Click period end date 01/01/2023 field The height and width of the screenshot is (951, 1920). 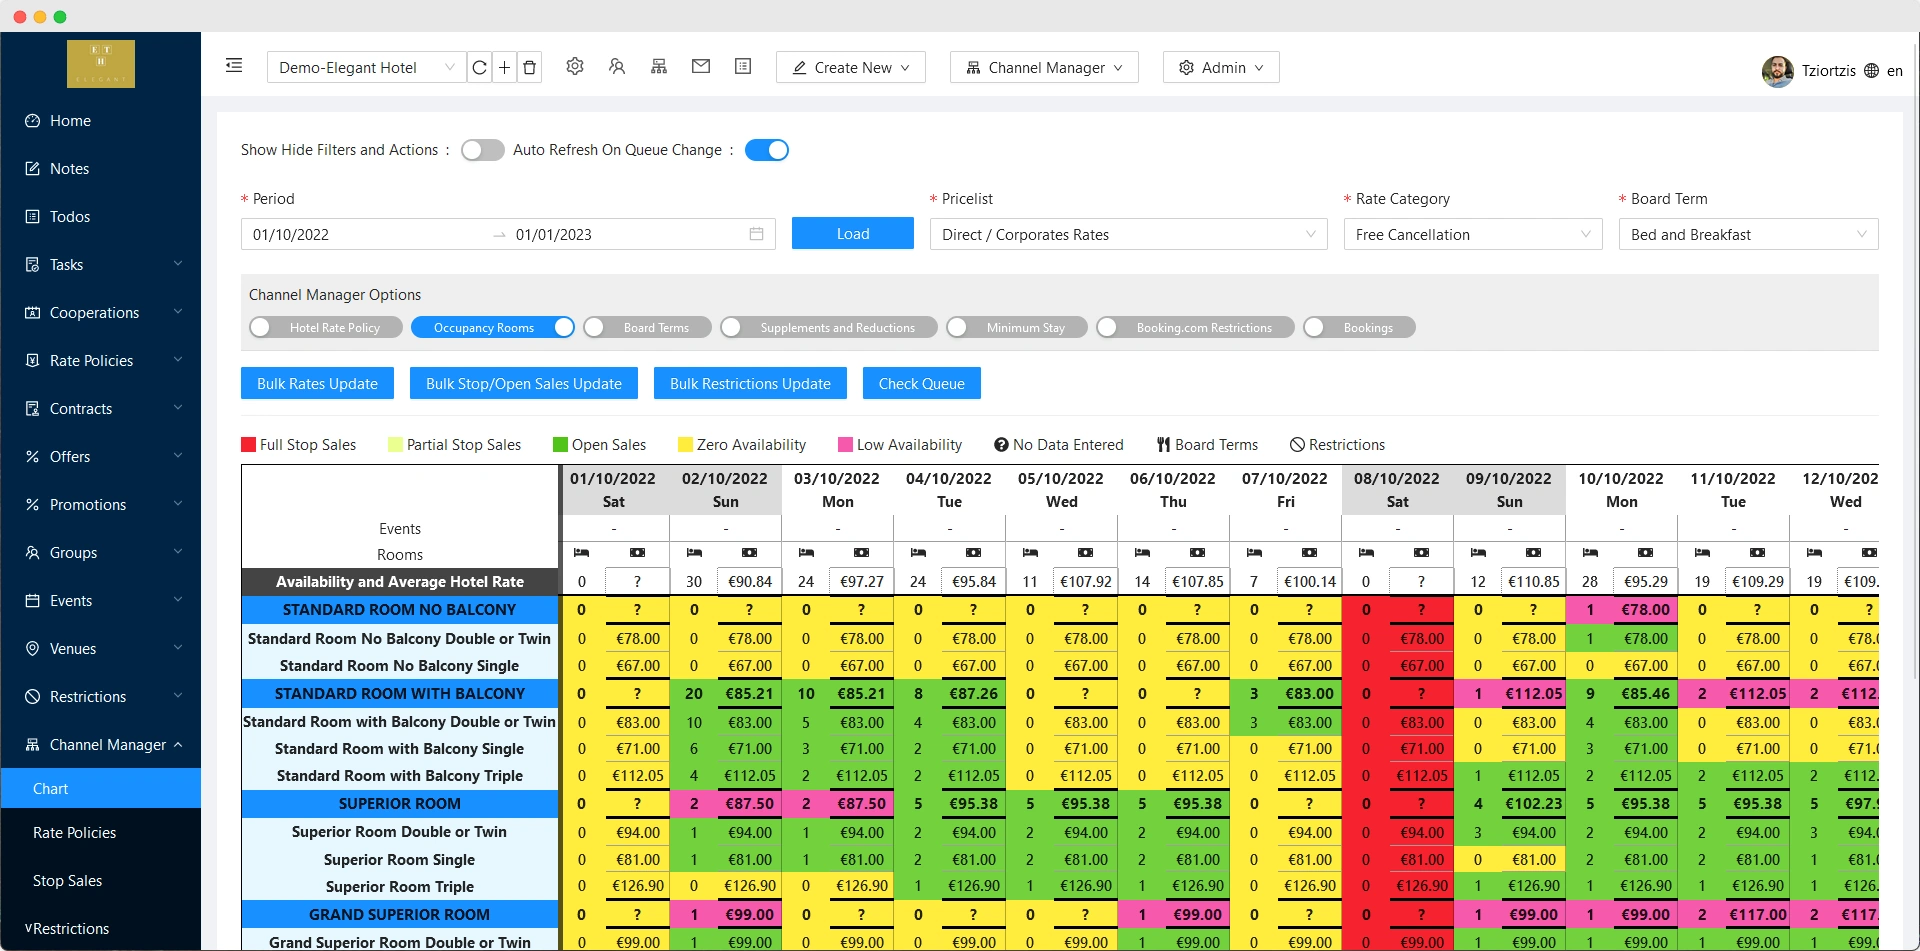pos(628,234)
